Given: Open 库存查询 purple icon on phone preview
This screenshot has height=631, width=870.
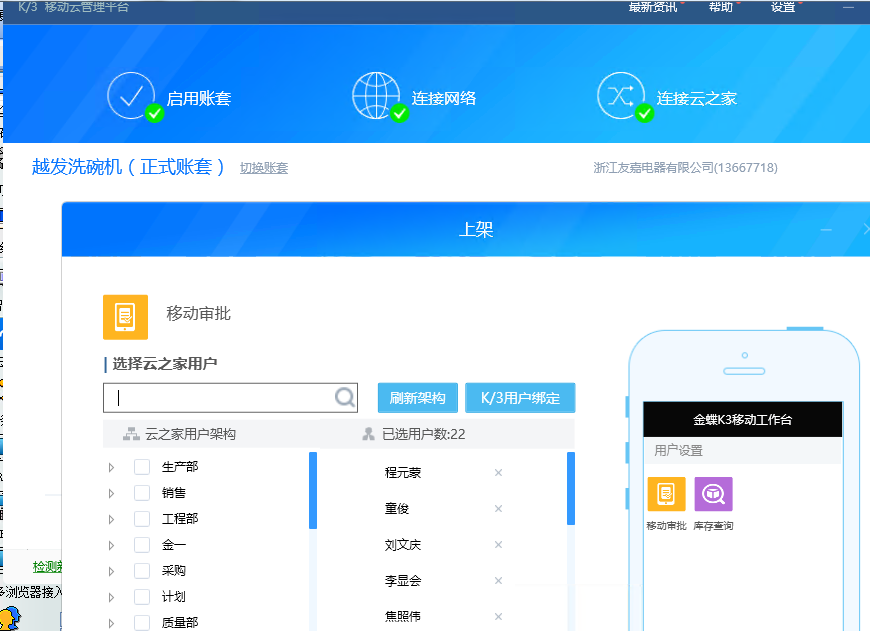Looking at the screenshot, I should tap(714, 494).
